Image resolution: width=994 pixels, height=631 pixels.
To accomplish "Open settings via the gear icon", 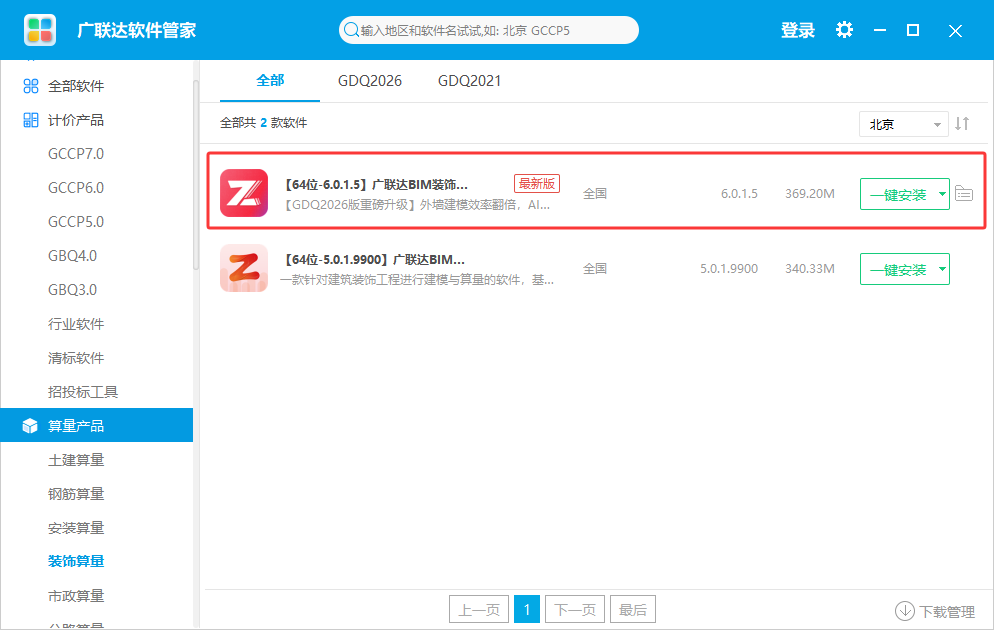I will tap(844, 30).
